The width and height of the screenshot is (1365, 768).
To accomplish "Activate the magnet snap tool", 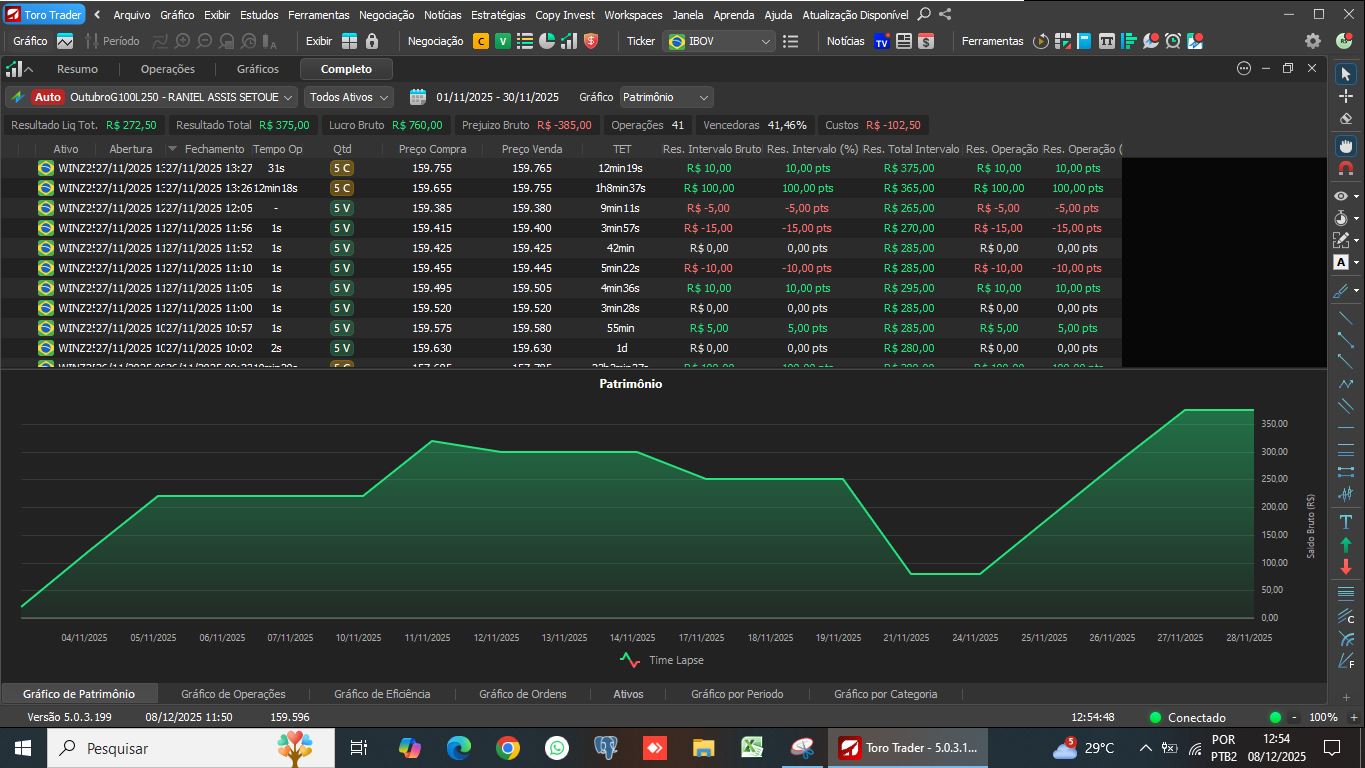I will (1345, 168).
